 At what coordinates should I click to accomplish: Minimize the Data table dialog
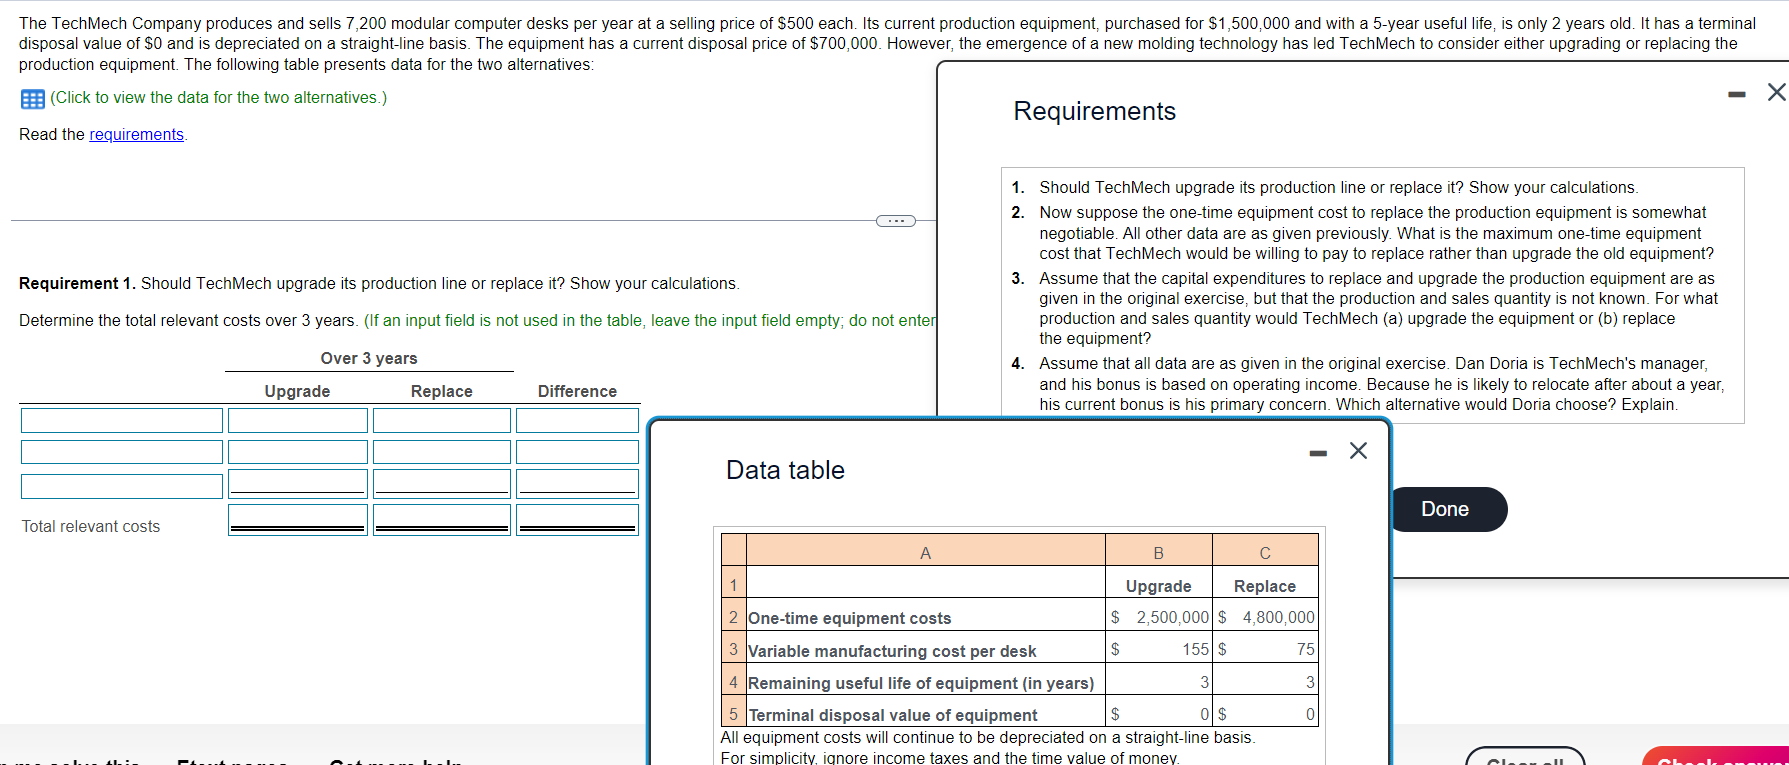pos(1318,453)
